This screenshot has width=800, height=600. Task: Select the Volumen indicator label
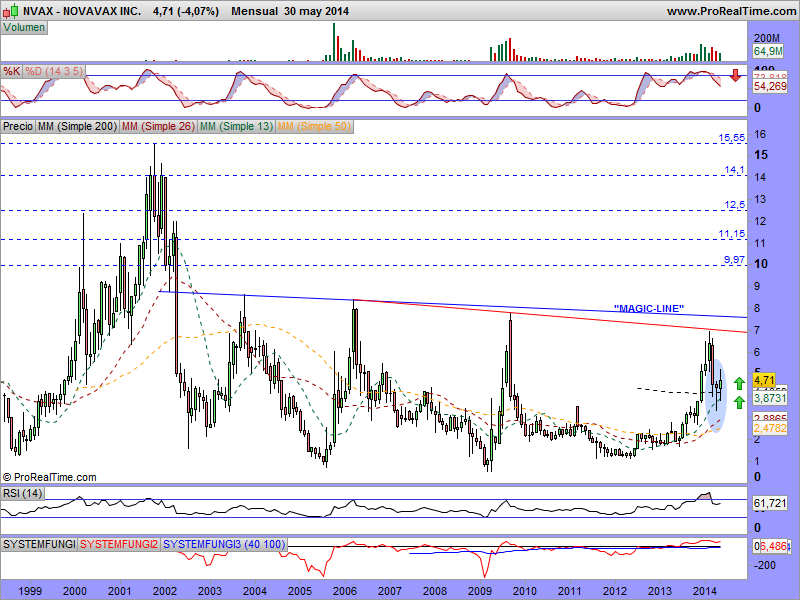24,28
